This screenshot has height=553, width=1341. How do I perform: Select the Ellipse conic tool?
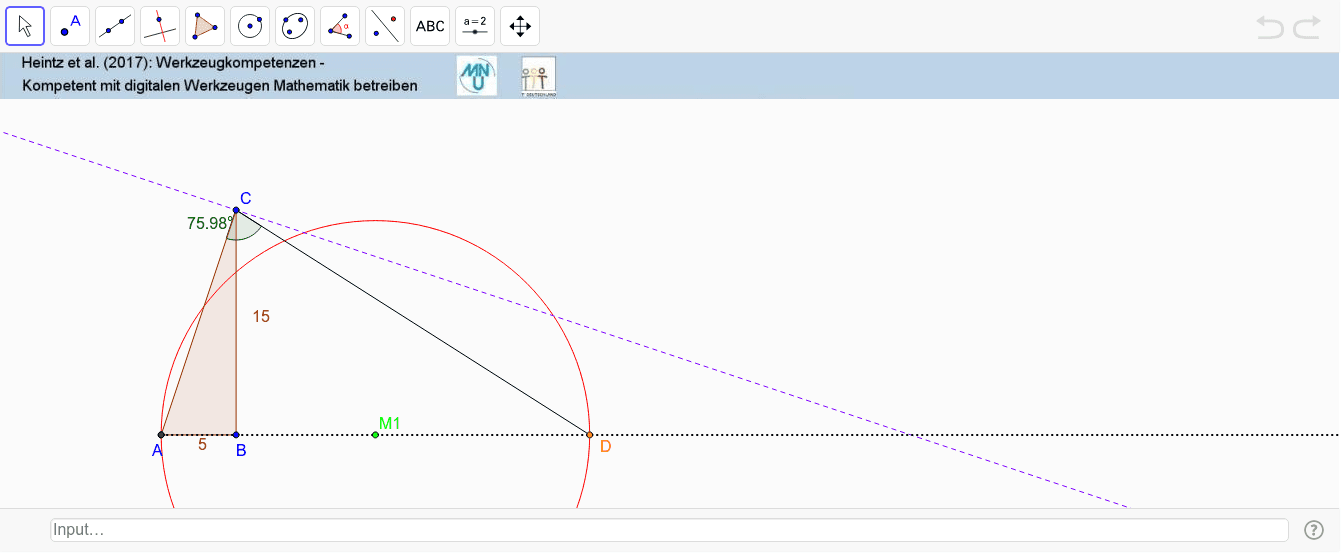(x=295, y=26)
